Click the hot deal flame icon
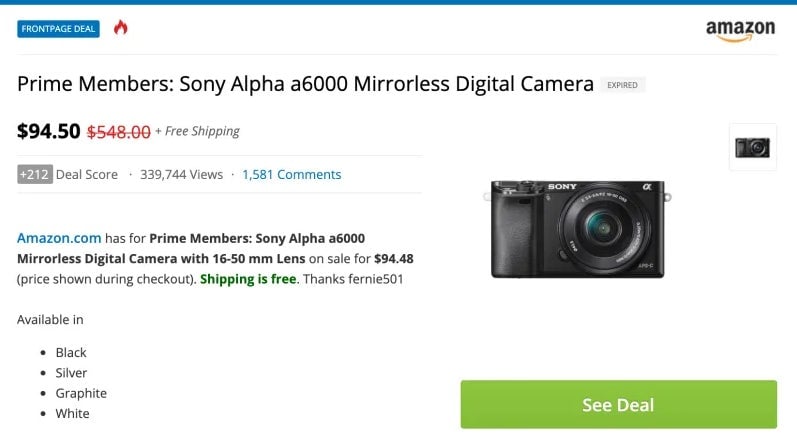 click(x=120, y=27)
